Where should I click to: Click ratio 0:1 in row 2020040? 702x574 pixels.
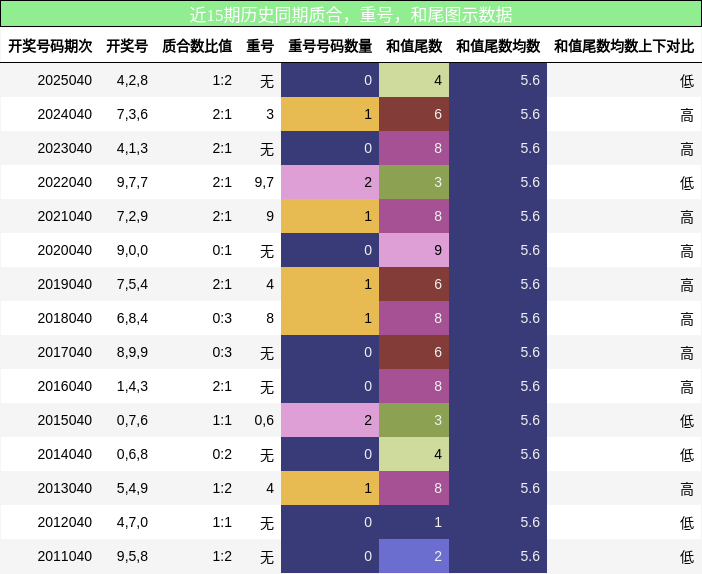pyautogui.click(x=222, y=250)
